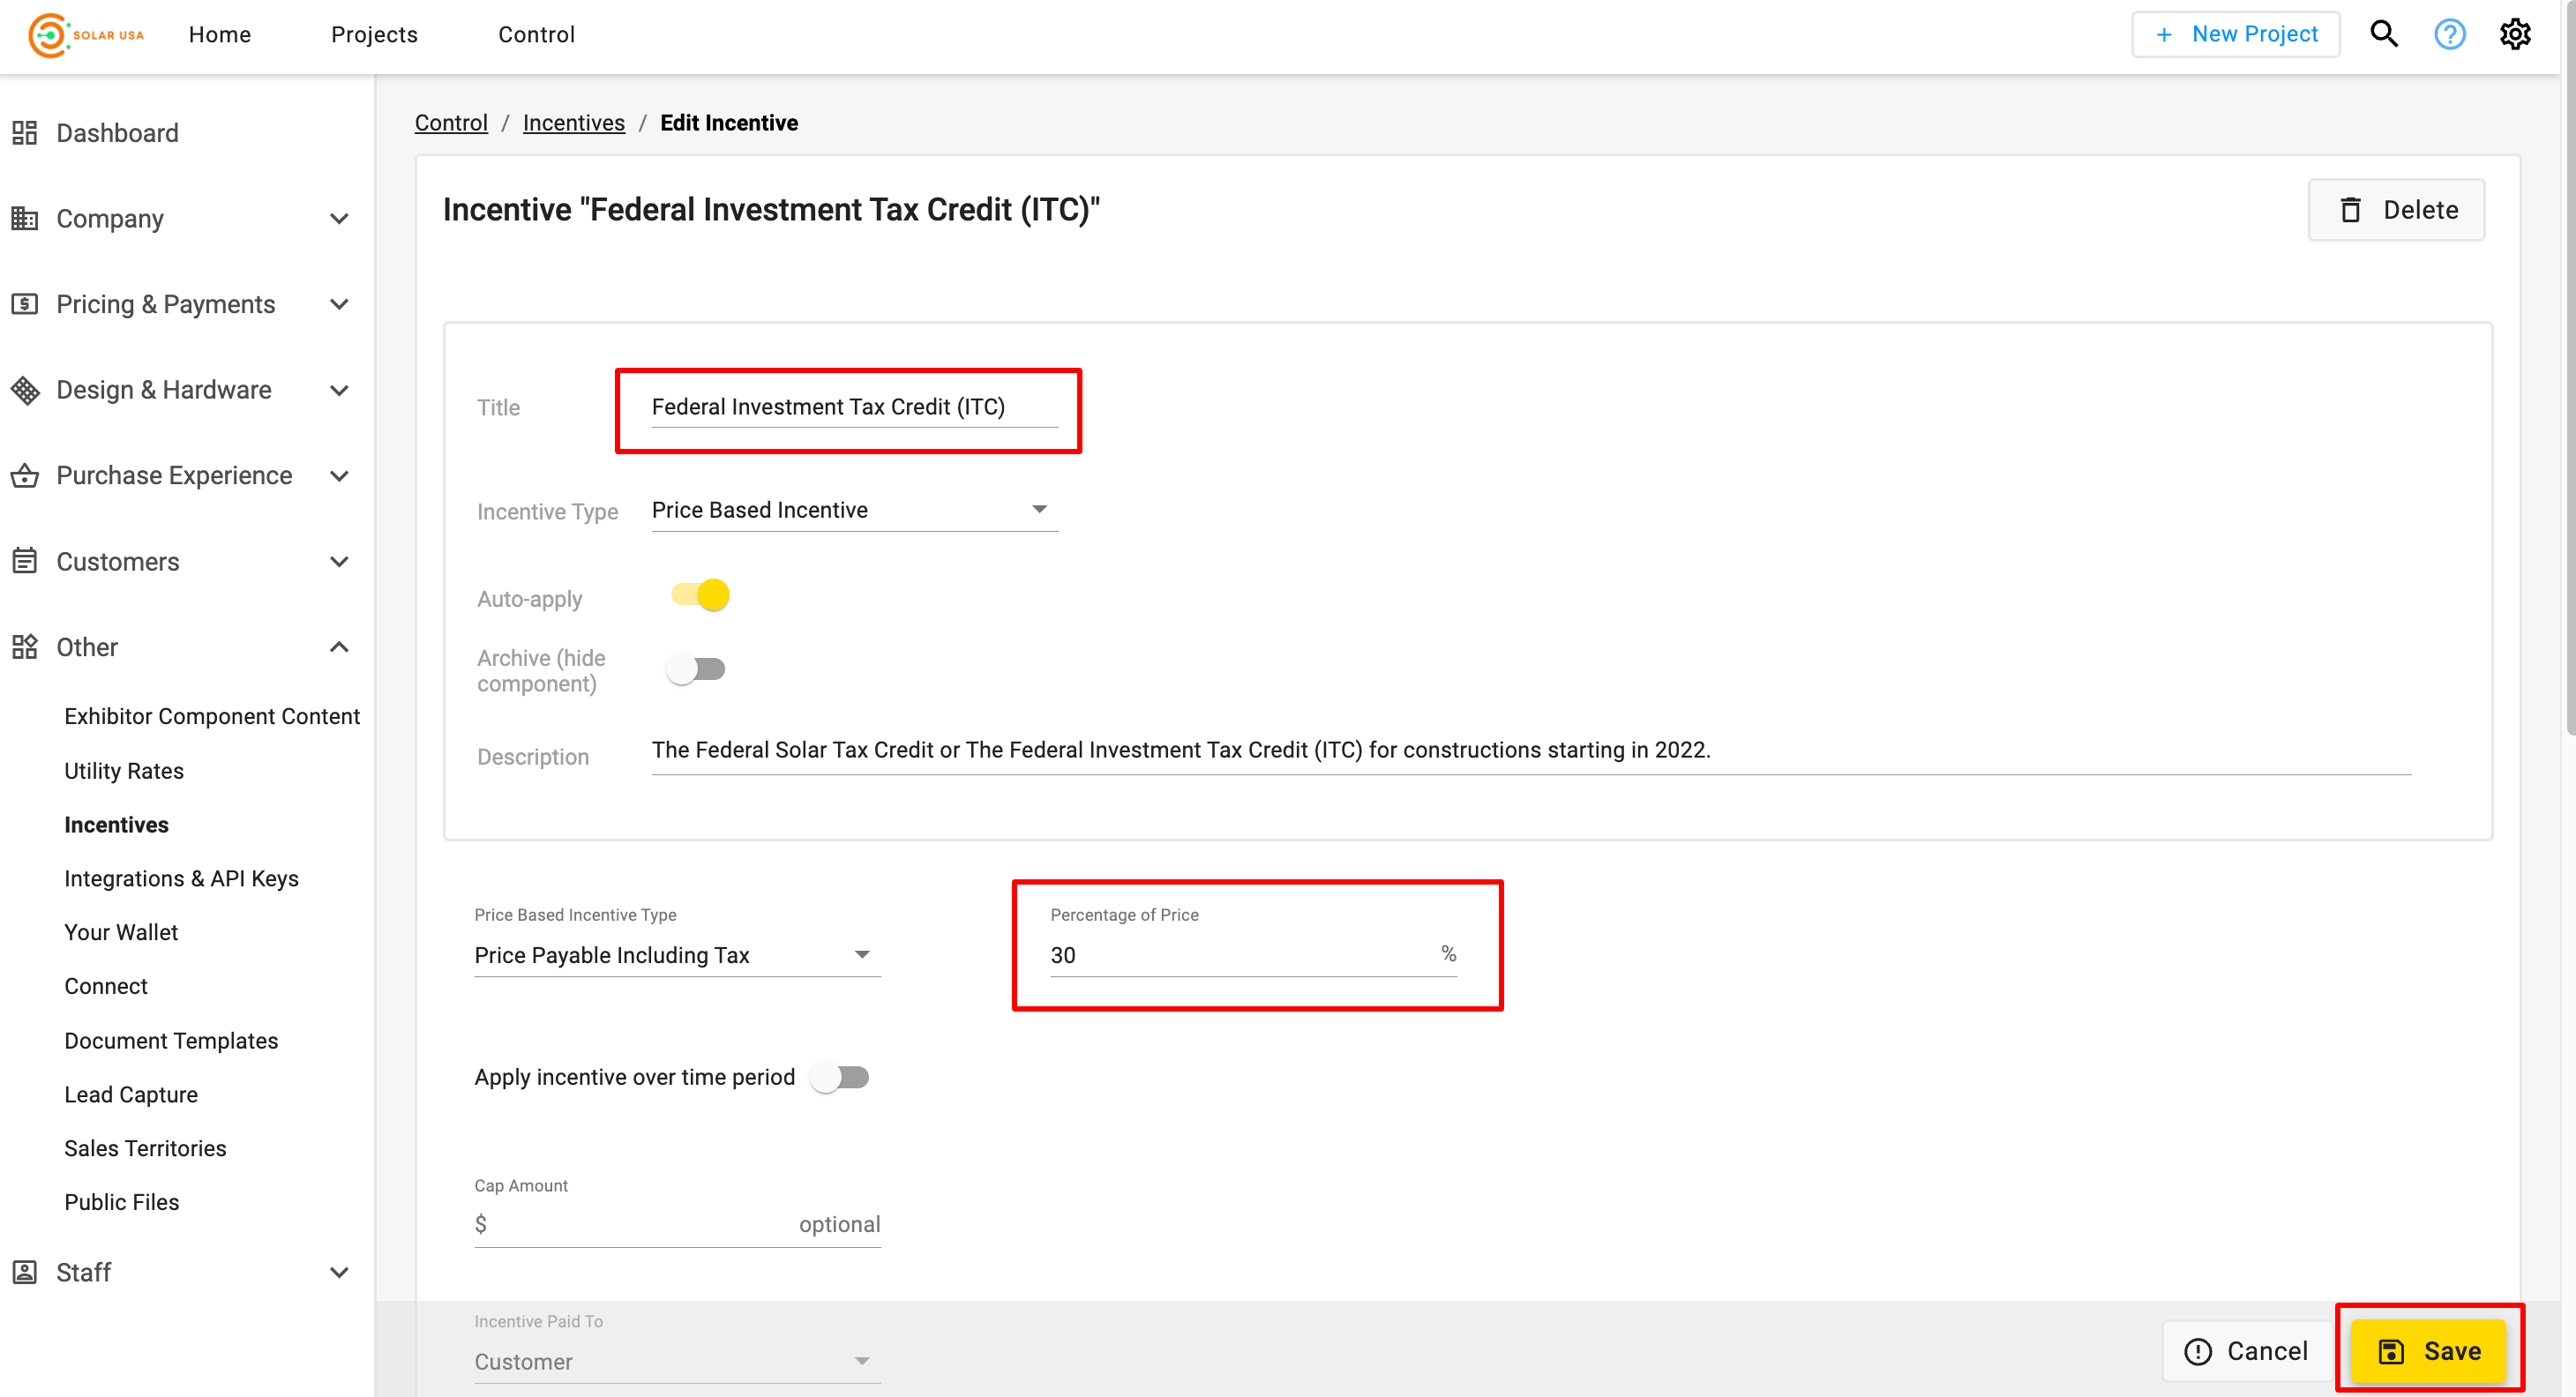Screen dimensions: 2576x1397
Task: Click the Other widgets icon
Action: (24, 647)
